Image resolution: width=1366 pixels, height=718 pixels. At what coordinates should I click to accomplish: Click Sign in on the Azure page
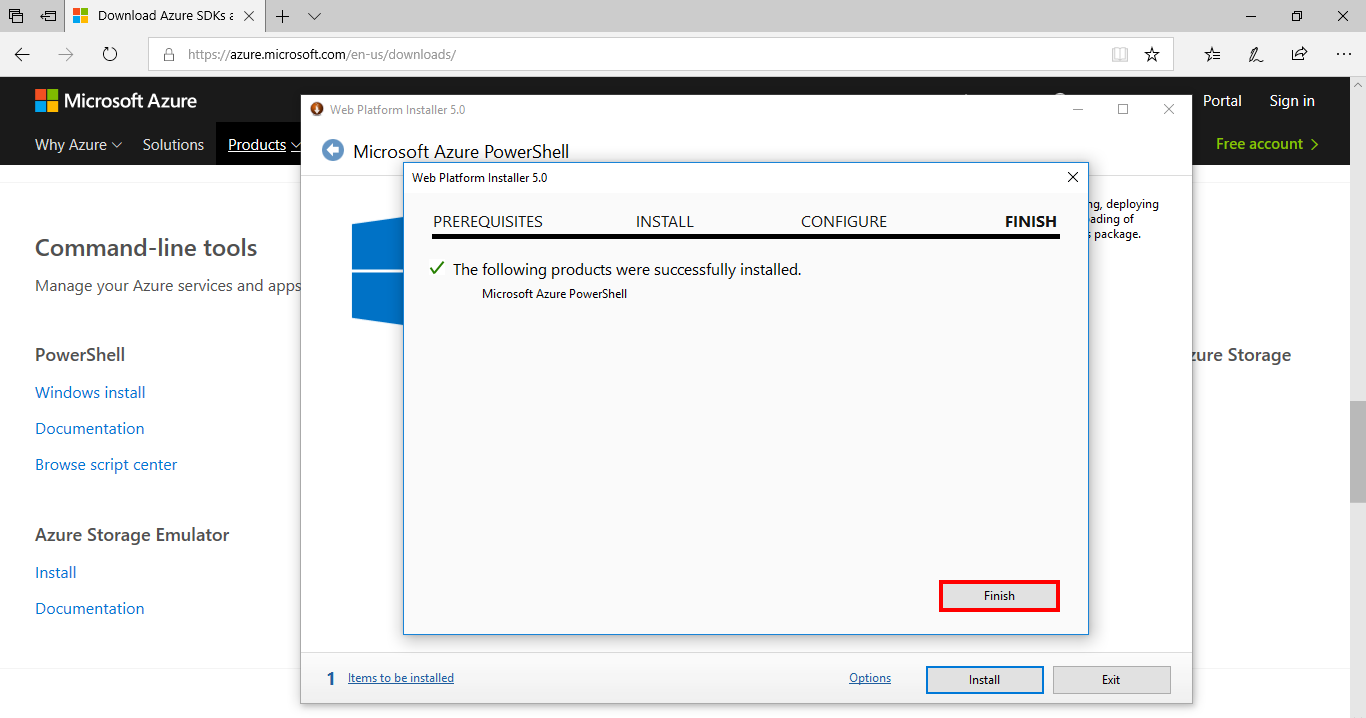(x=1292, y=101)
